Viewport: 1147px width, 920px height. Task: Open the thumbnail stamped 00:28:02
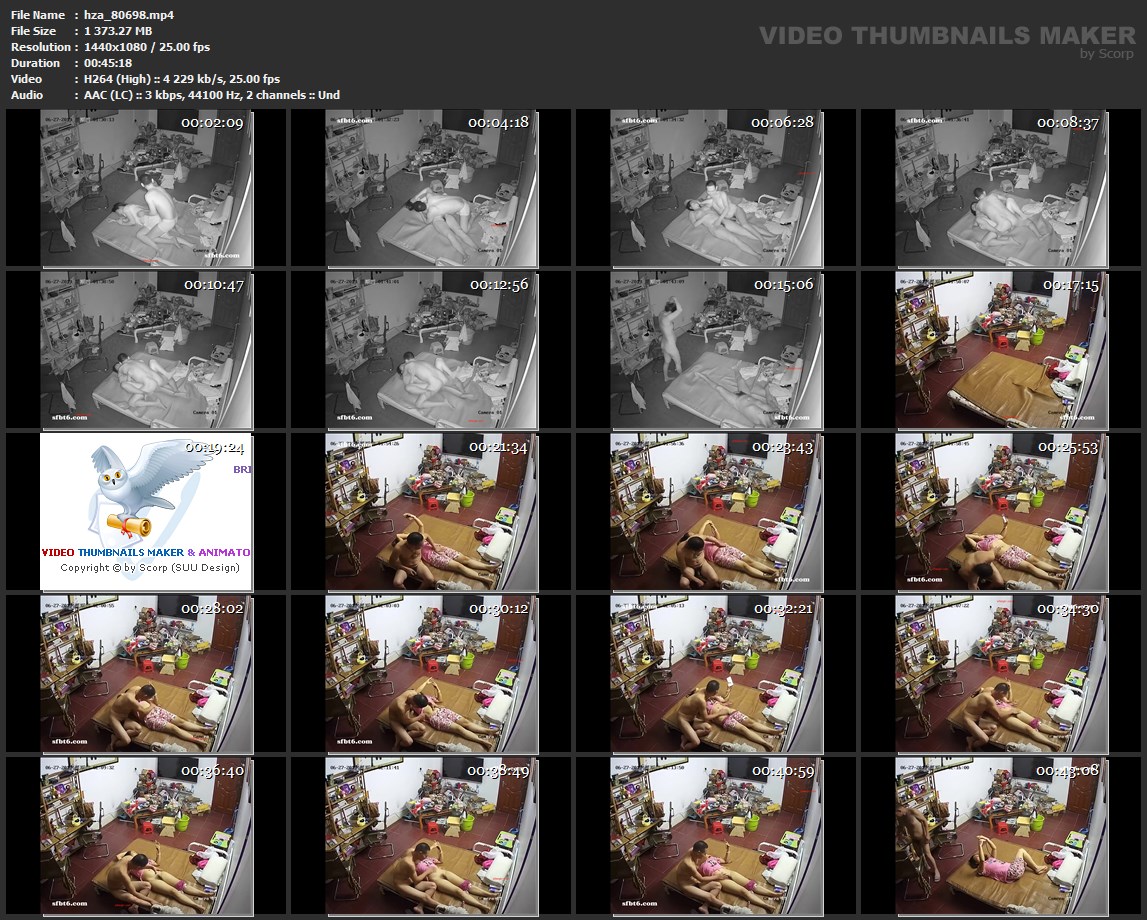(x=147, y=674)
